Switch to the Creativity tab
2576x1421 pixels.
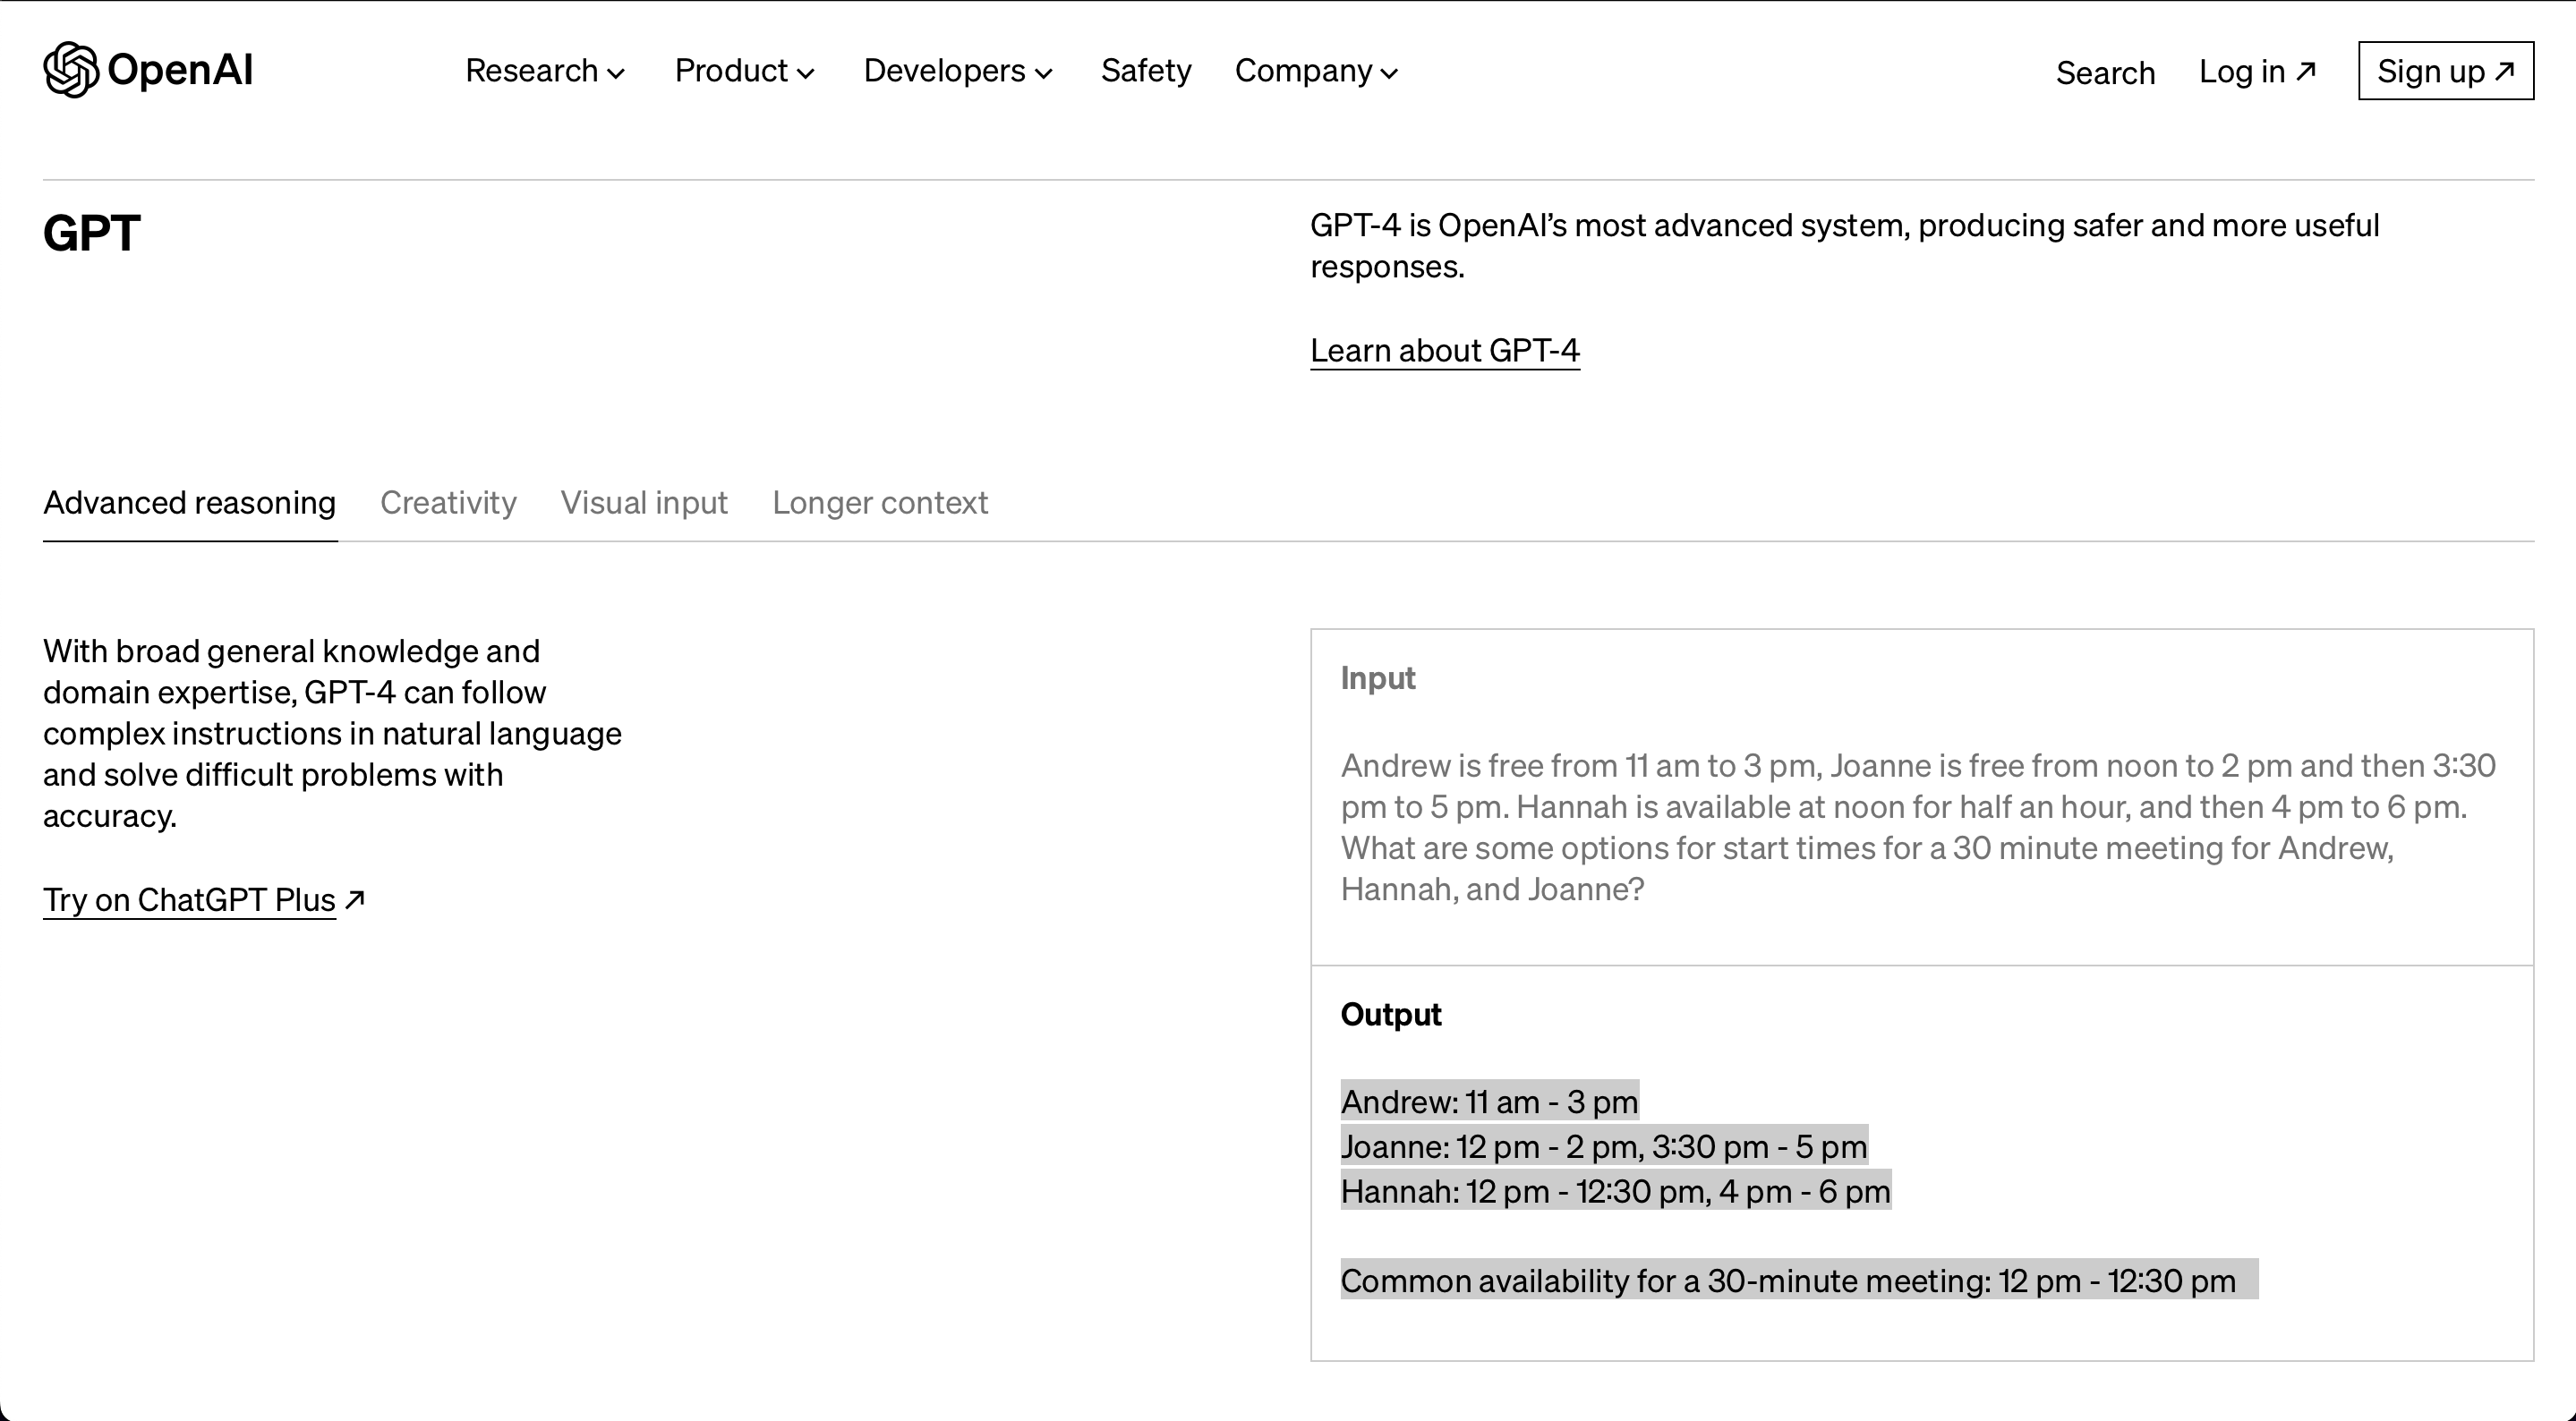click(448, 502)
